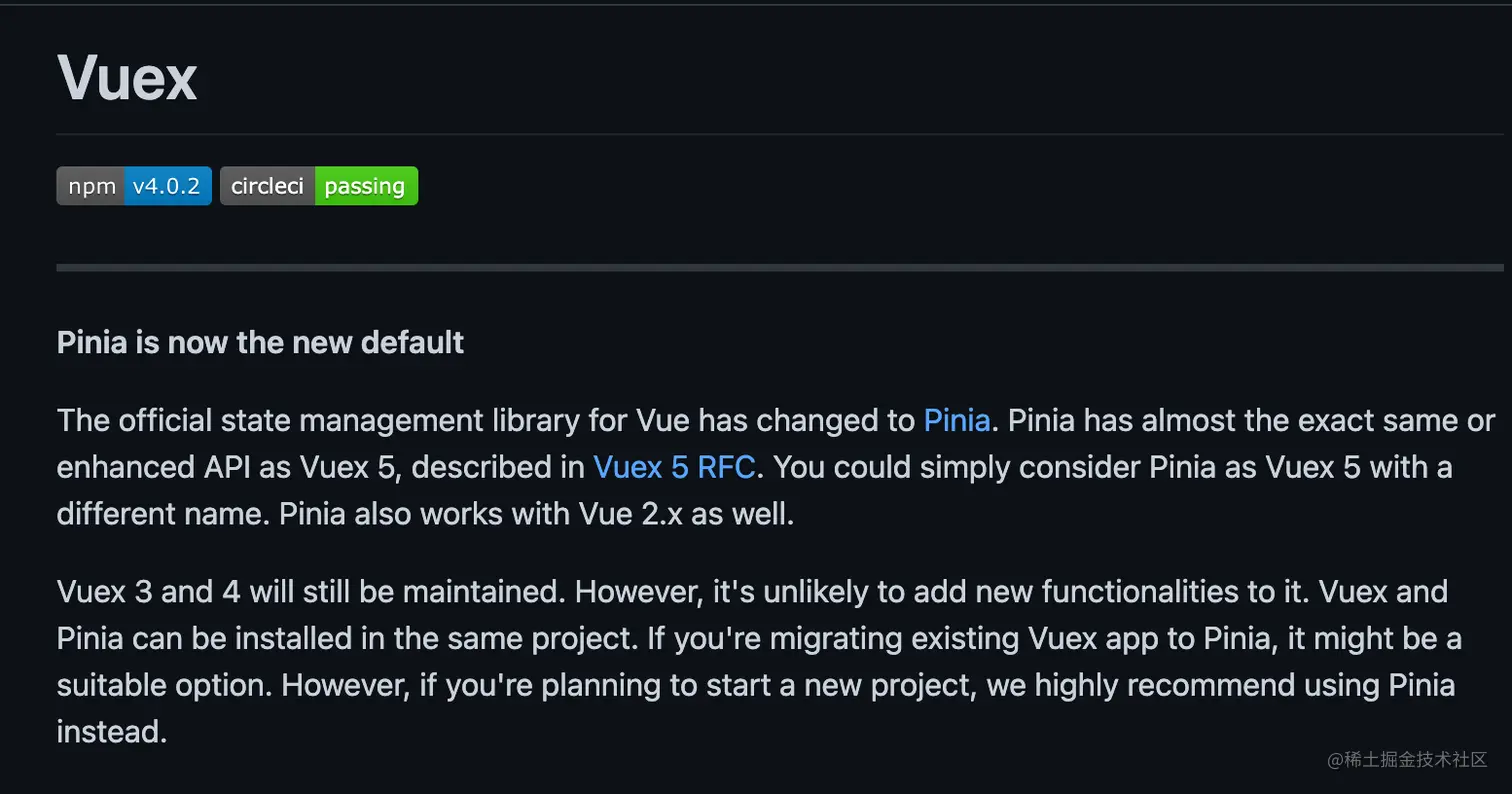Click the npm label on version badge
This screenshot has width=1512, height=794.
click(x=91, y=186)
